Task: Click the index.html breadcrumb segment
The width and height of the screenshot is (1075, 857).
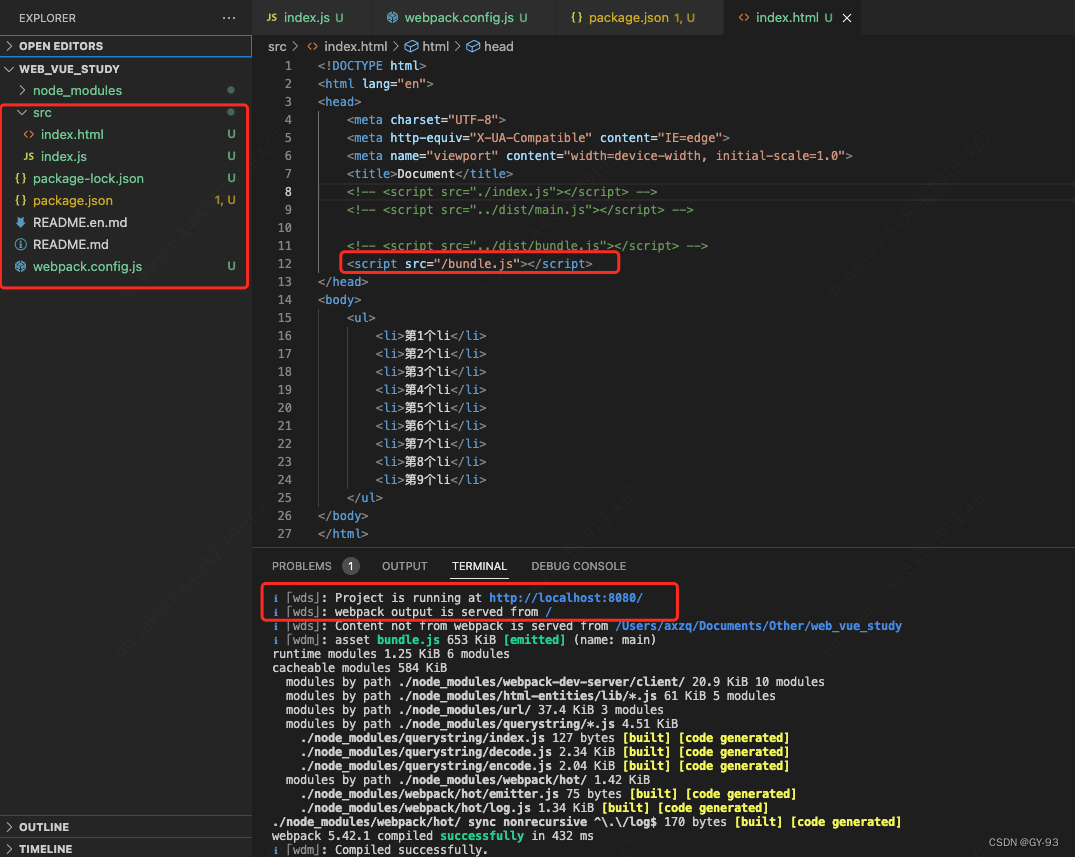Action: click(x=355, y=47)
